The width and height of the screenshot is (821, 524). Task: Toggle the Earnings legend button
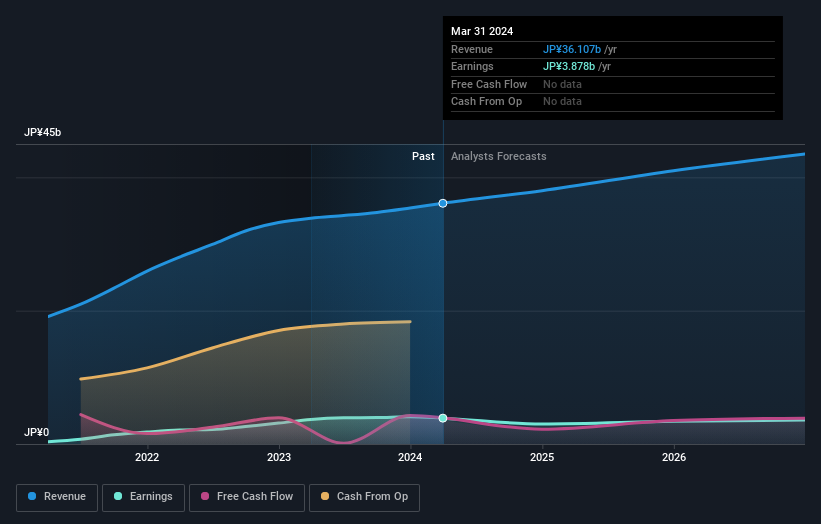pyautogui.click(x=143, y=497)
